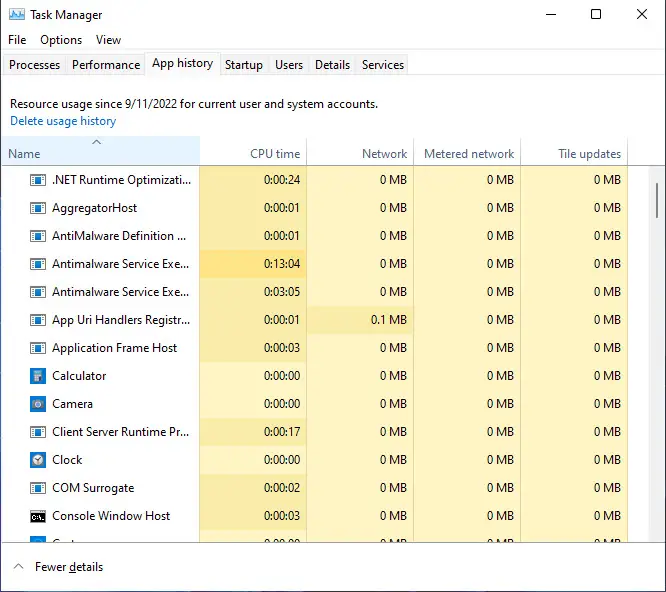Viewport: 666px width, 592px height.
Task: Click the Camera app icon
Action: click(38, 404)
